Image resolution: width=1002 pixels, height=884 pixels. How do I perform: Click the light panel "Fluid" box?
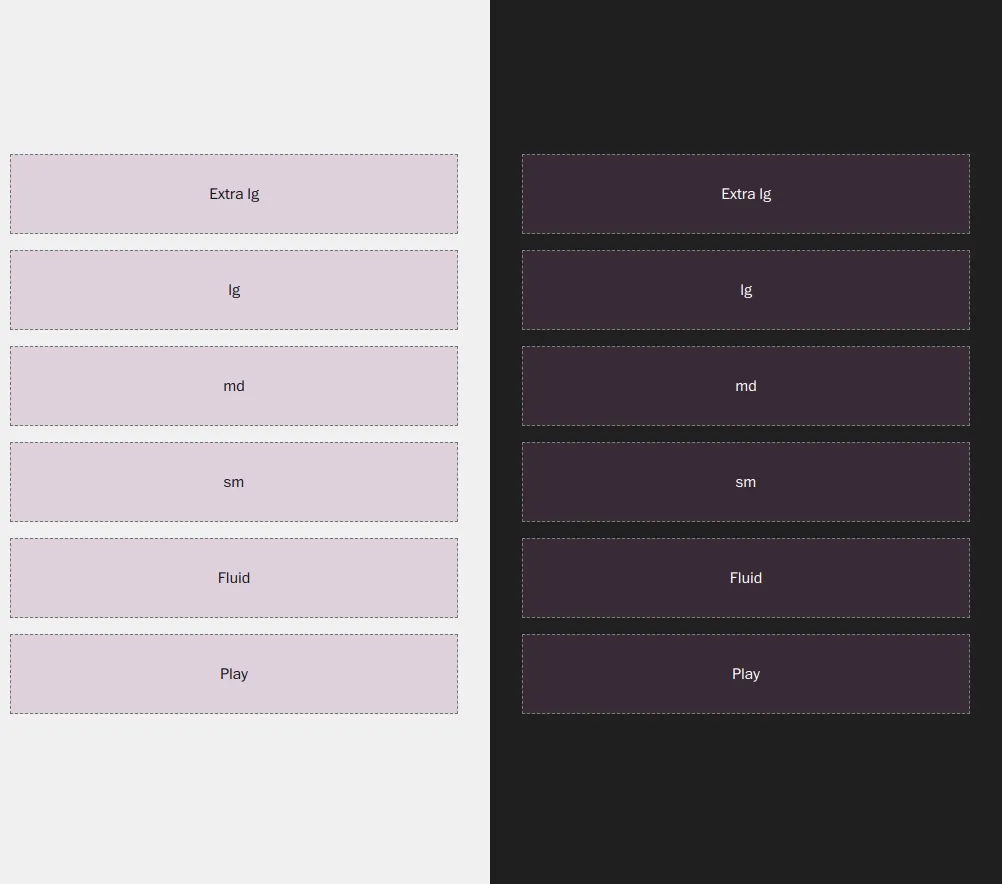pos(234,578)
